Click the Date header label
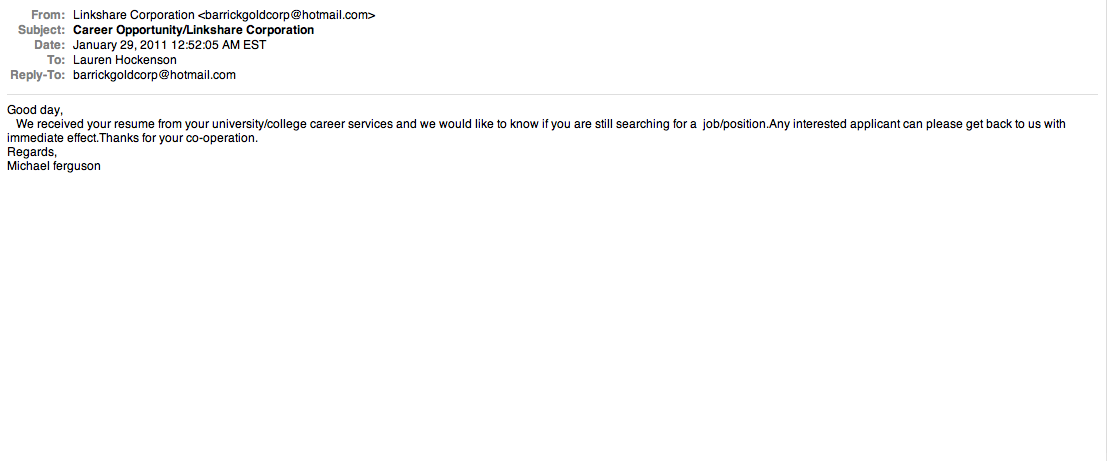 click(x=49, y=44)
